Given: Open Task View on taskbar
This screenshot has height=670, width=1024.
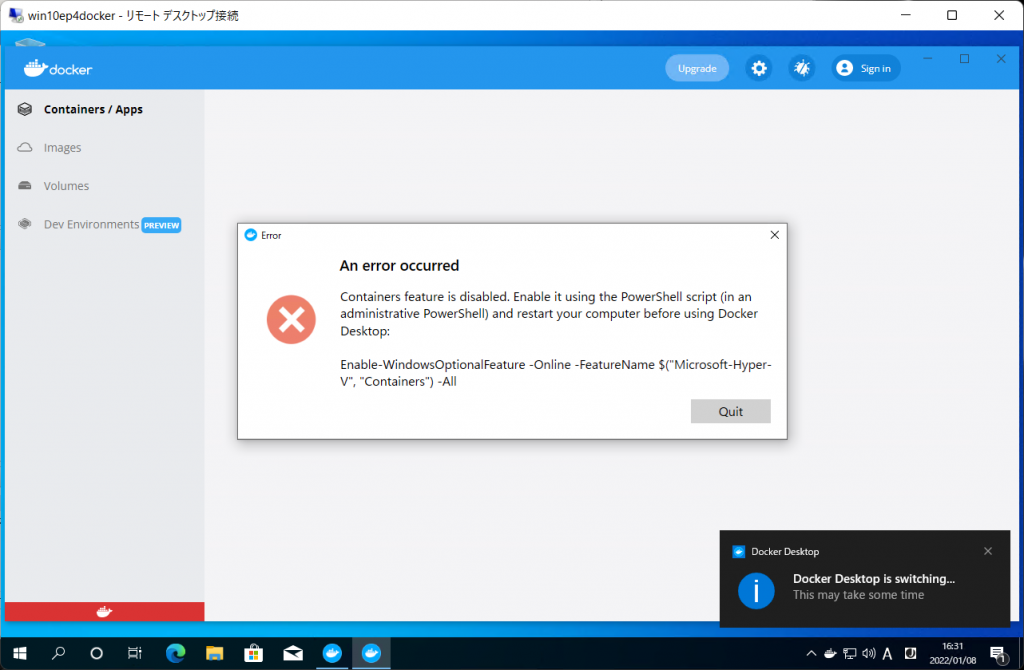Looking at the screenshot, I should (x=135, y=653).
